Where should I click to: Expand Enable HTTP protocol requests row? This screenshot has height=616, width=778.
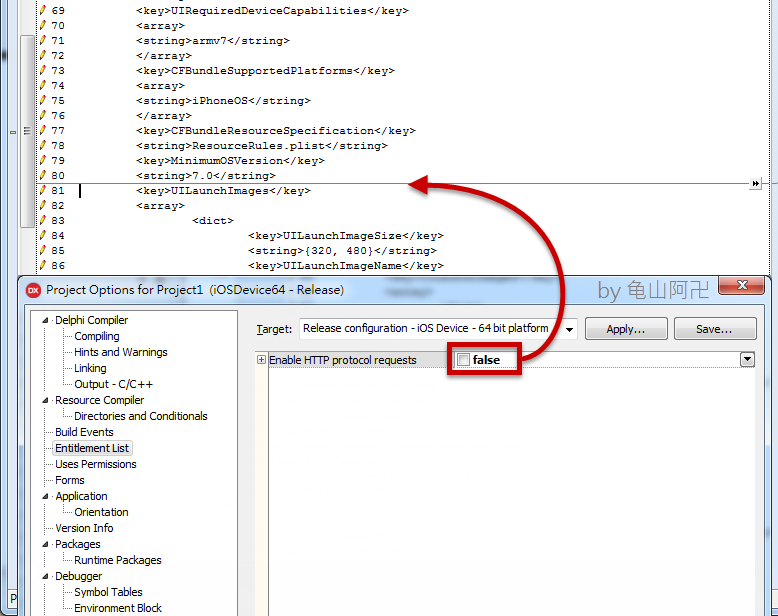(261, 360)
